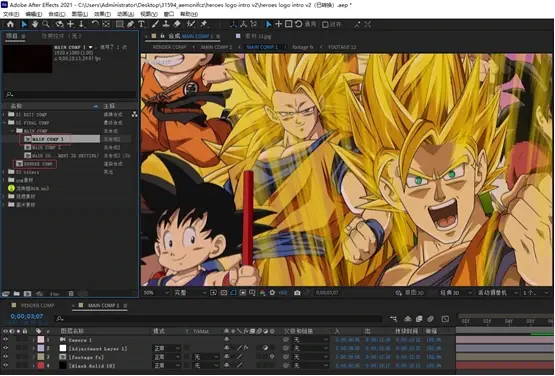Viewport: 555px width, 376px height.
Task: Select the Rectangle shape tool
Action: coord(120,24)
